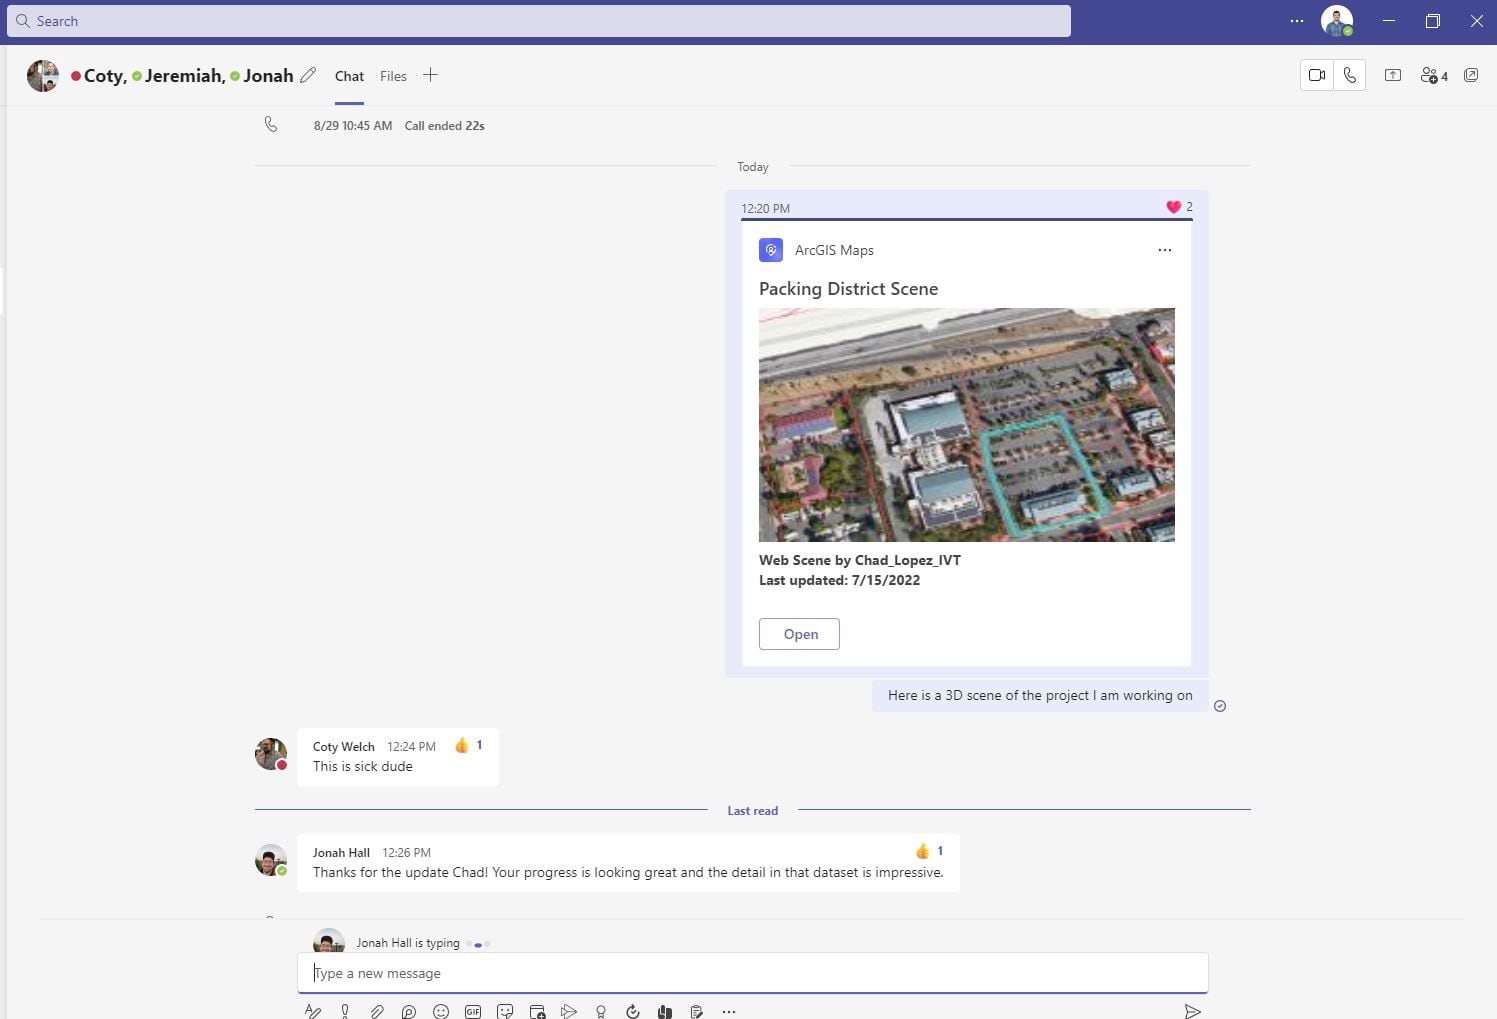1497x1019 pixels.
Task: Send a Praise badge
Action: point(601,1011)
